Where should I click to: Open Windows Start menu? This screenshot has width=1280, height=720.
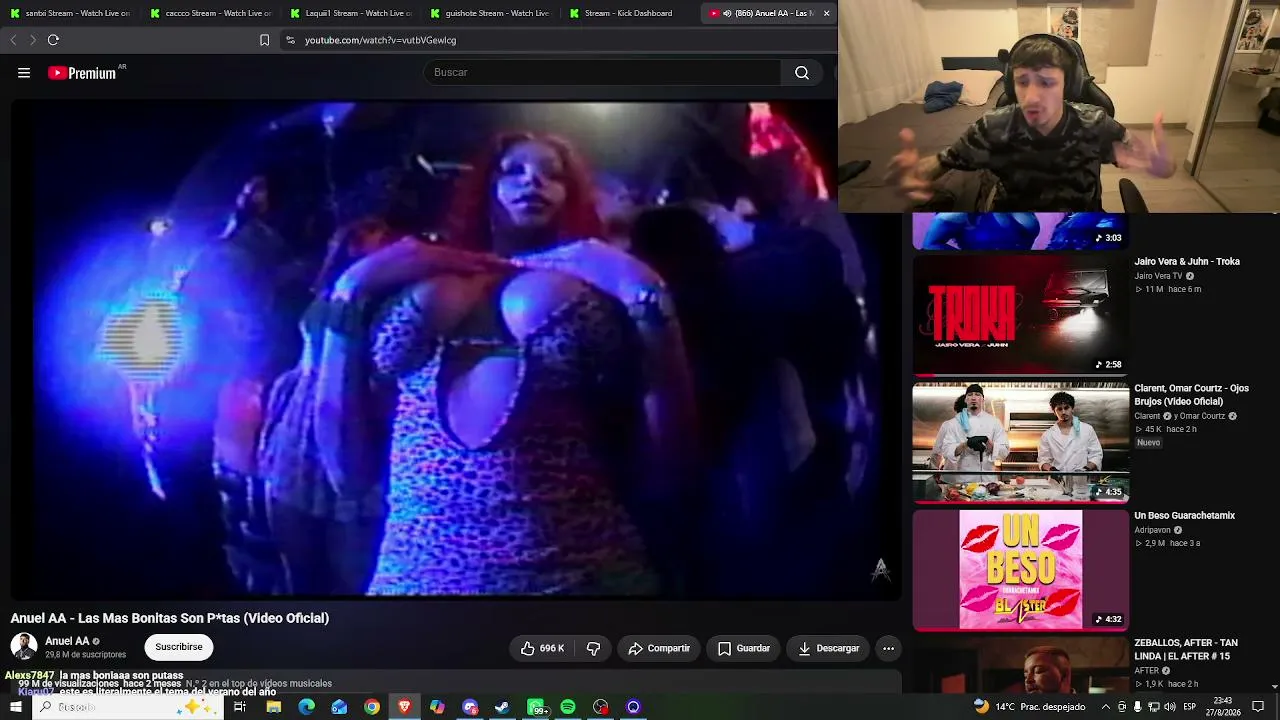(15, 707)
